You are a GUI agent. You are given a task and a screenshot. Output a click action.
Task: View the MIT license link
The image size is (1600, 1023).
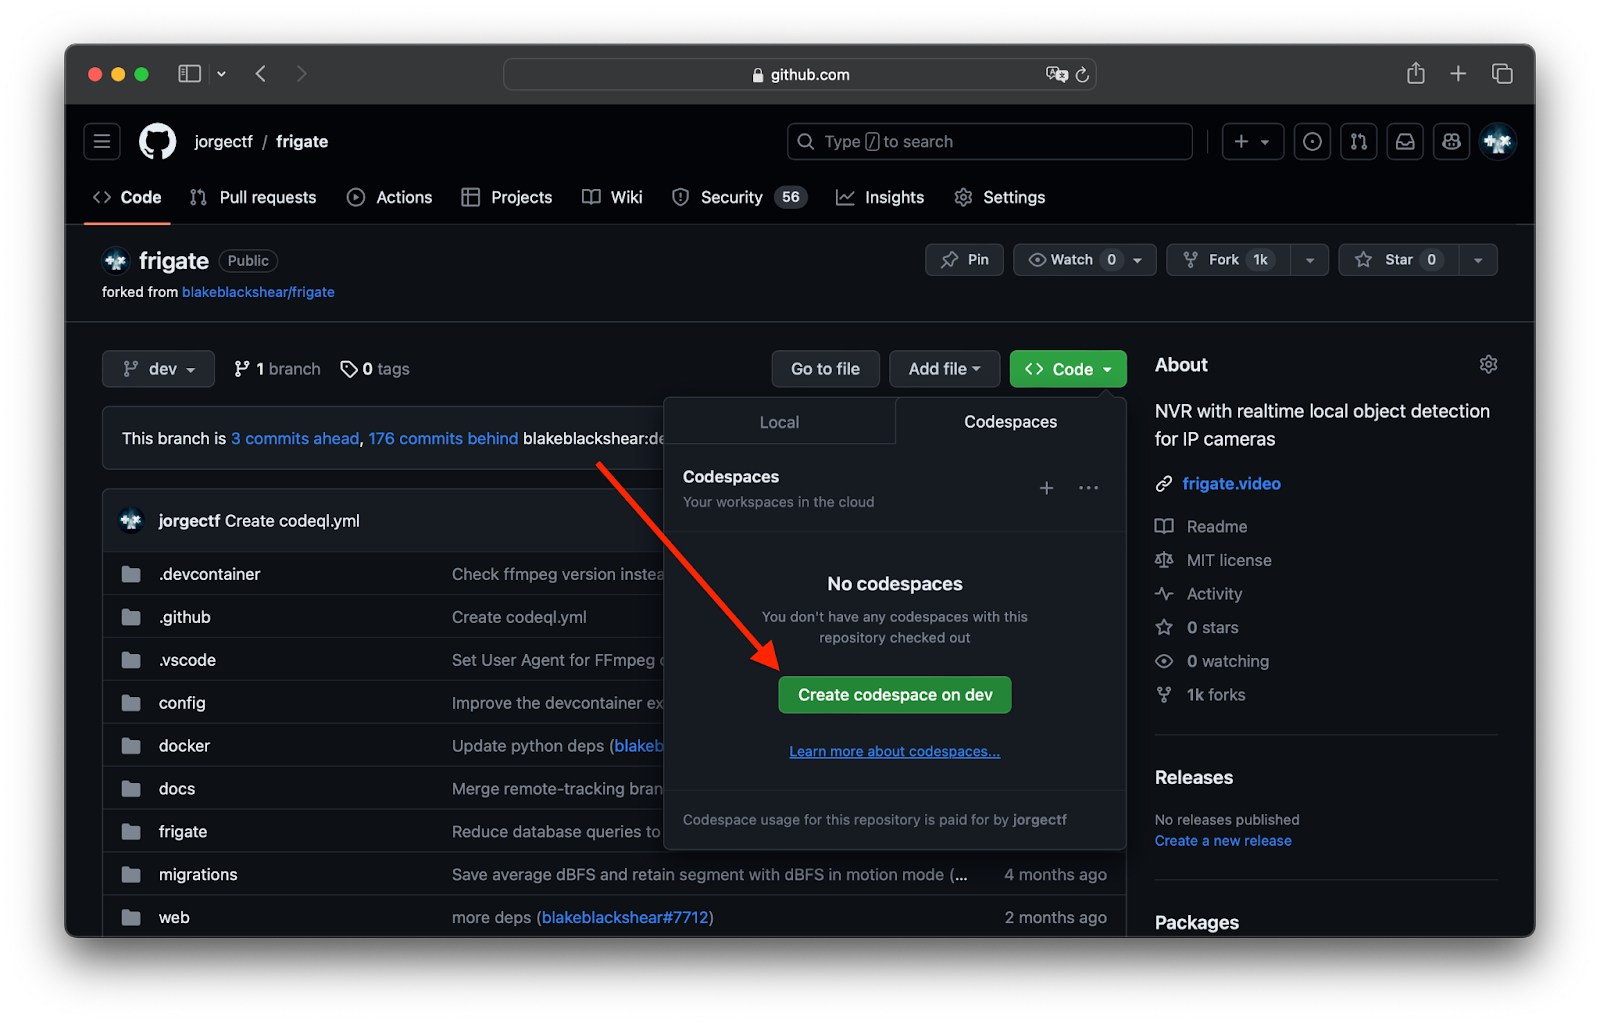(1214, 561)
